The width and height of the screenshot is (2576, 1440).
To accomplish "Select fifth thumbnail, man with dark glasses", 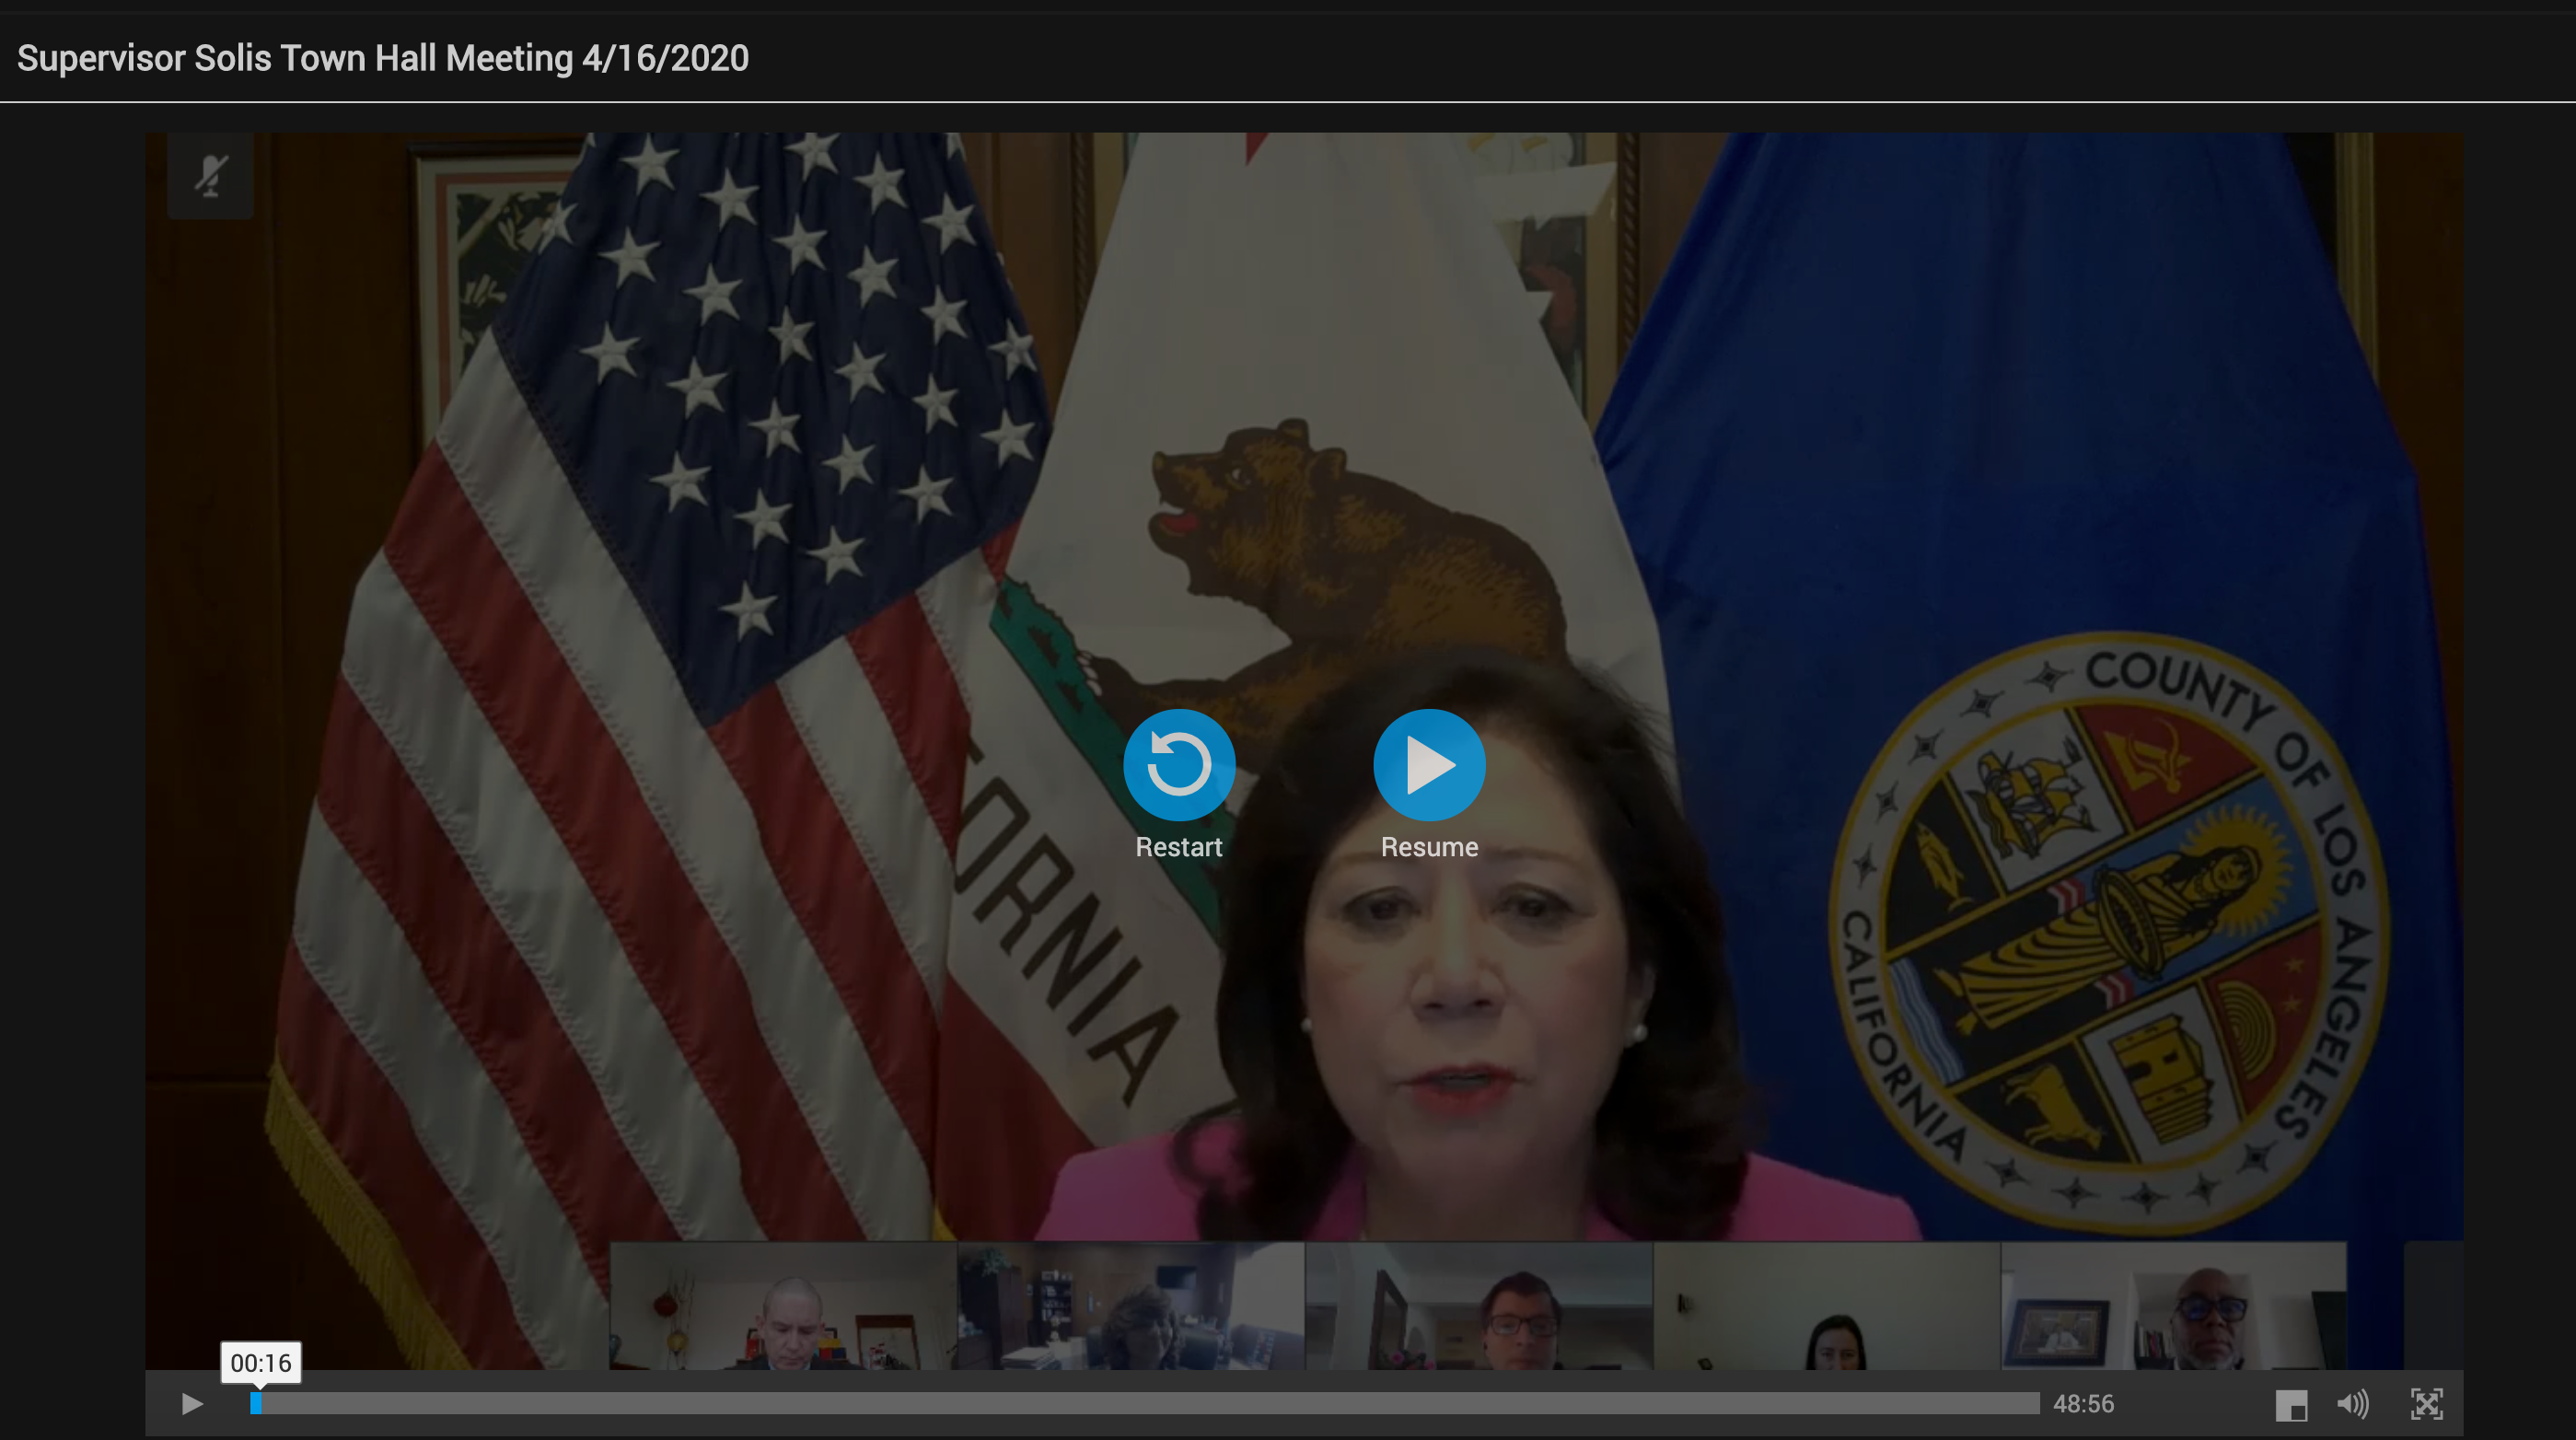I will click(2174, 1306).
